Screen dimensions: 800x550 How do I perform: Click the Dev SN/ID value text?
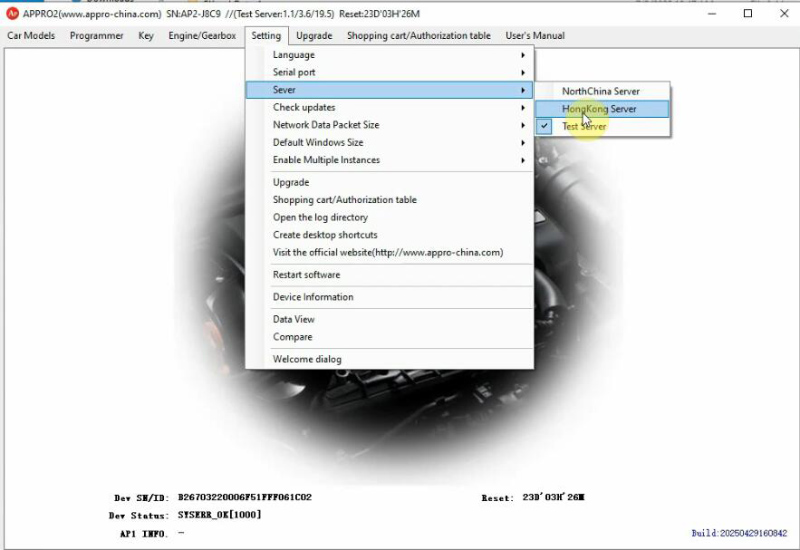point(244,497)
